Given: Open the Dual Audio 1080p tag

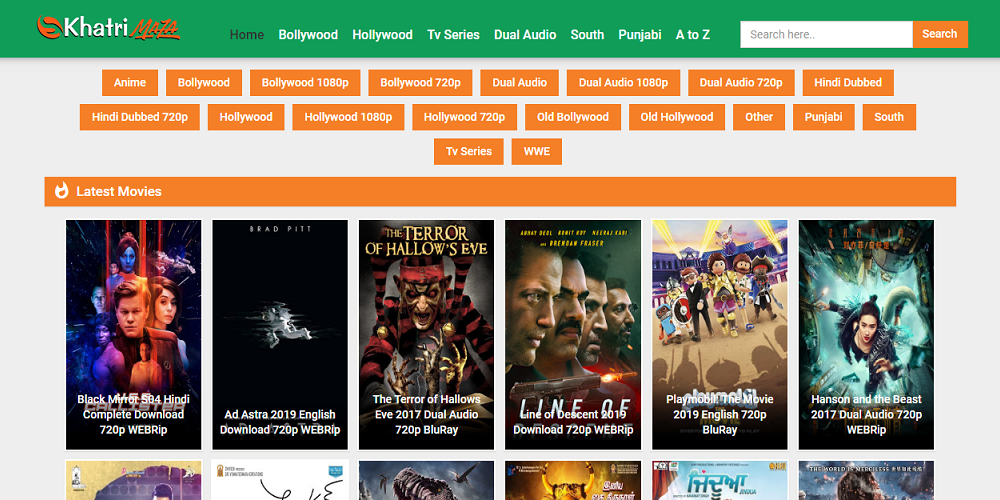Looking at the screenshot, I should point(623,82).
